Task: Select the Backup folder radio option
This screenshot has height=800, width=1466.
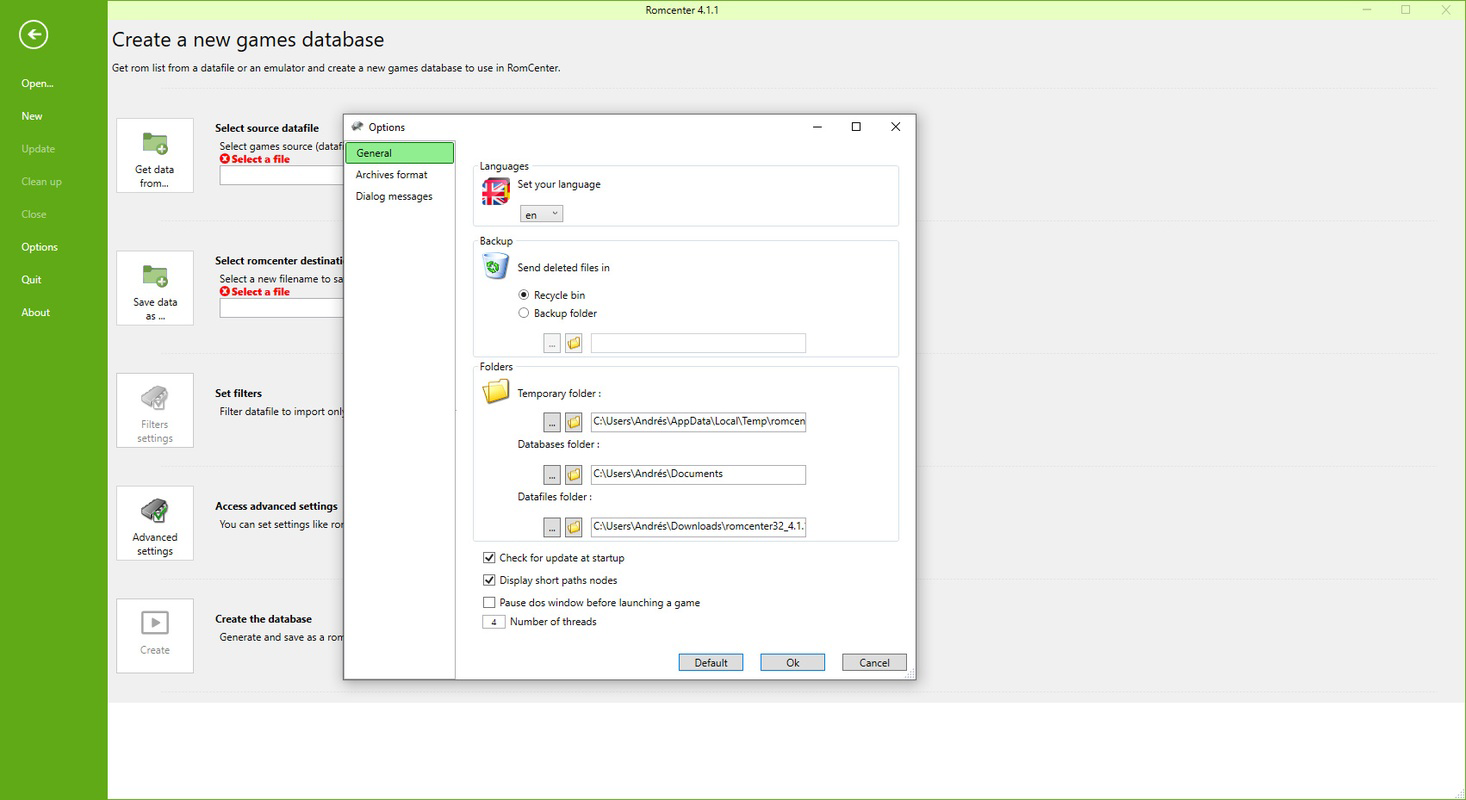Action: pyautogui.click(x=524, y=313)
